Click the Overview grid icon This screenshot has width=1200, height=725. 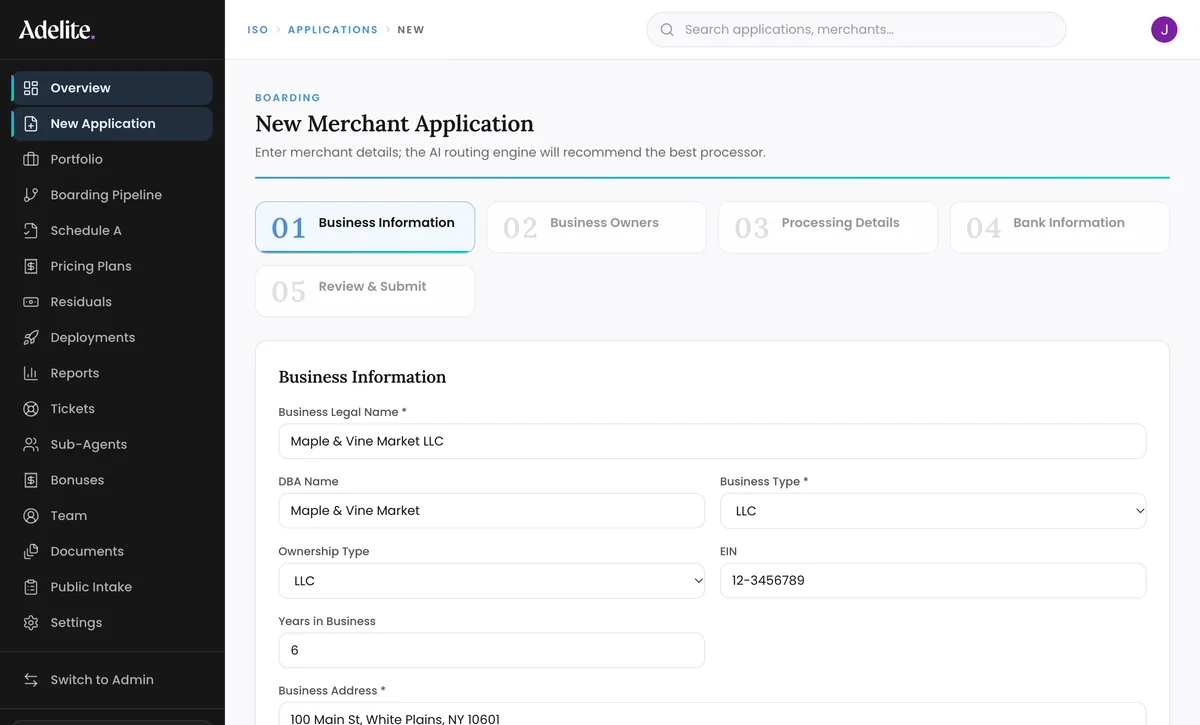coord(31,88)
